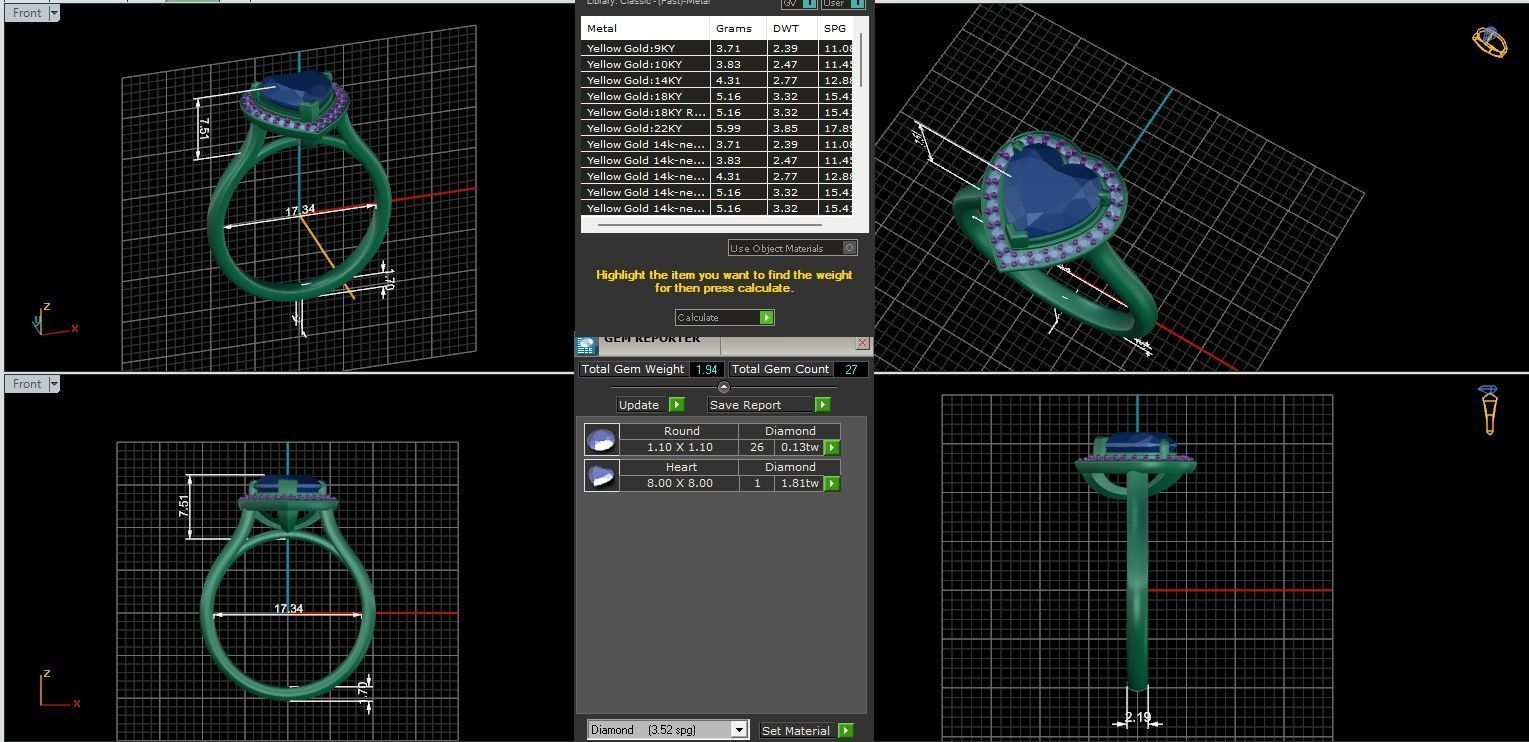The width and height of the screenshot is (1529, 742).
Task: Open the lower Front viewport dropdown arrow
Action: tap(53, 384)
